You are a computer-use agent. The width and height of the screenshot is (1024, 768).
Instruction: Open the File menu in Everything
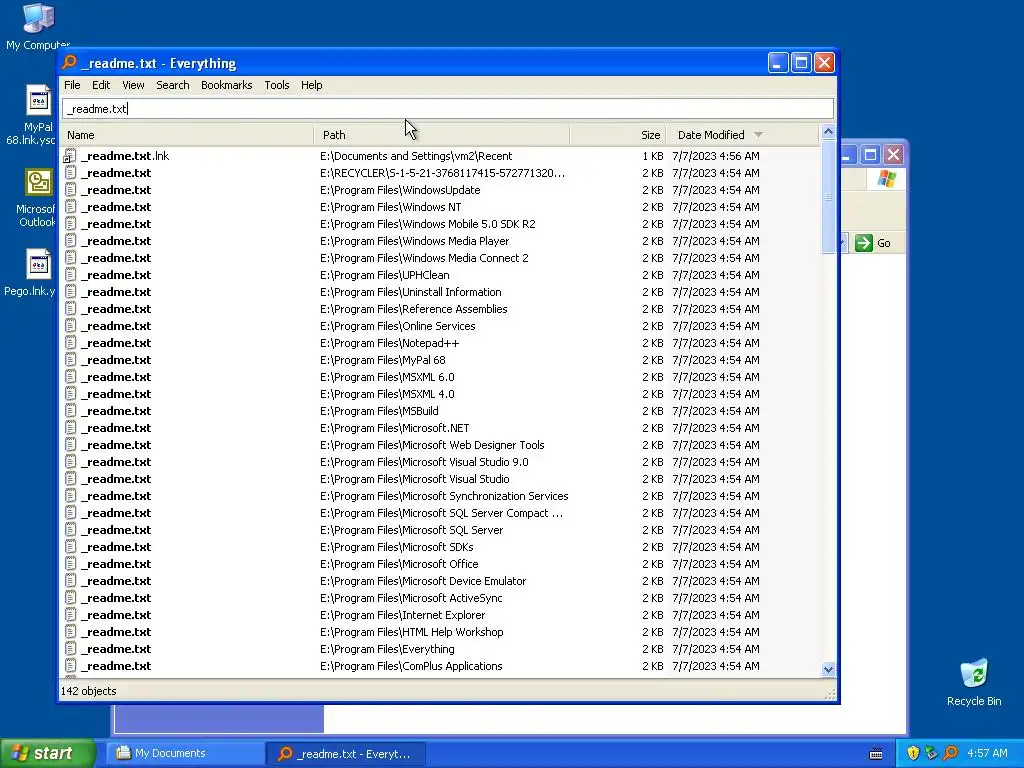click(x=72, y=85)
